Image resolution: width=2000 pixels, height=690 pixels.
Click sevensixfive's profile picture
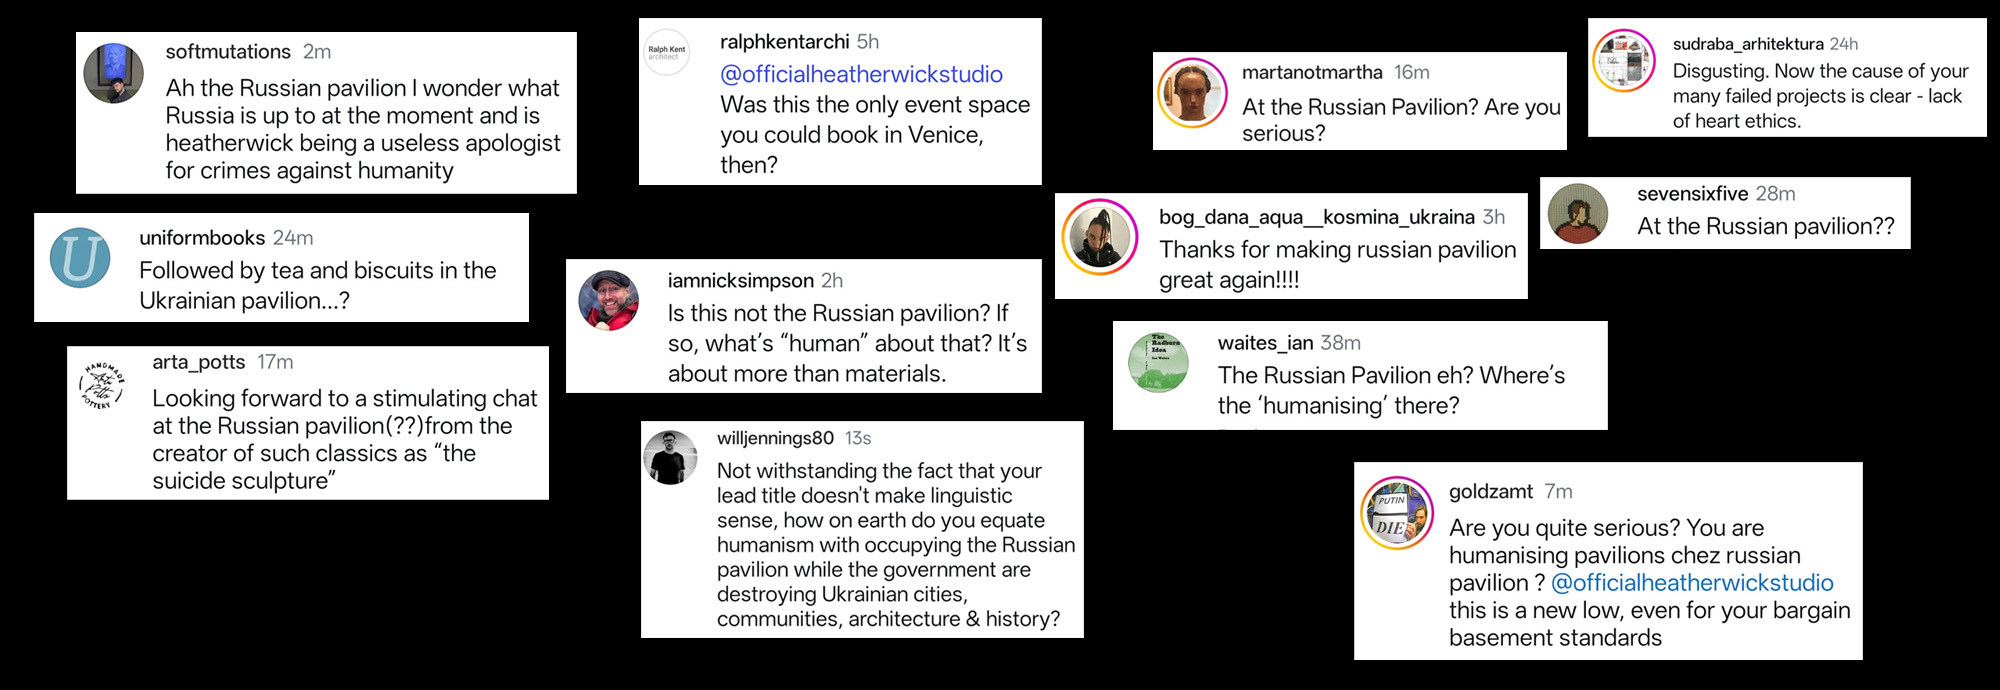point(1578,214)
